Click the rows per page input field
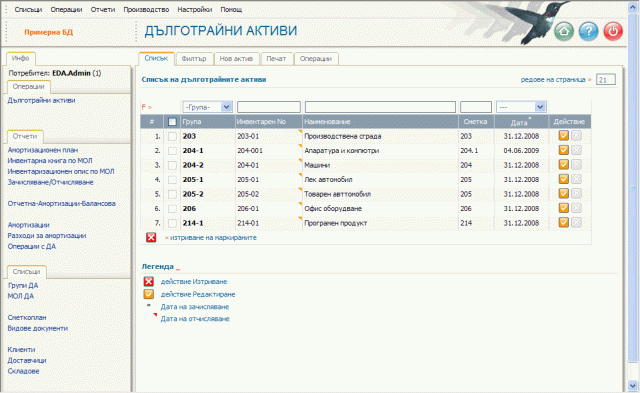Image resolution: width=640 pixels, height=393 pixels. tap(606, 80)
